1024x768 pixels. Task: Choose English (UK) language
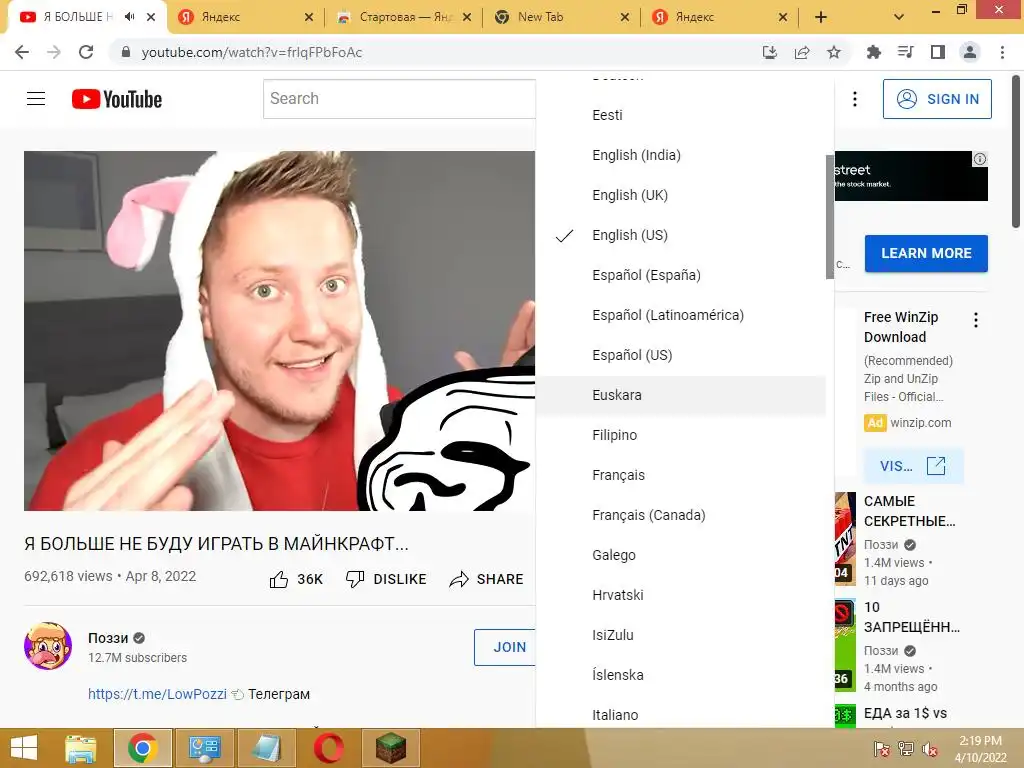(680, 195)
